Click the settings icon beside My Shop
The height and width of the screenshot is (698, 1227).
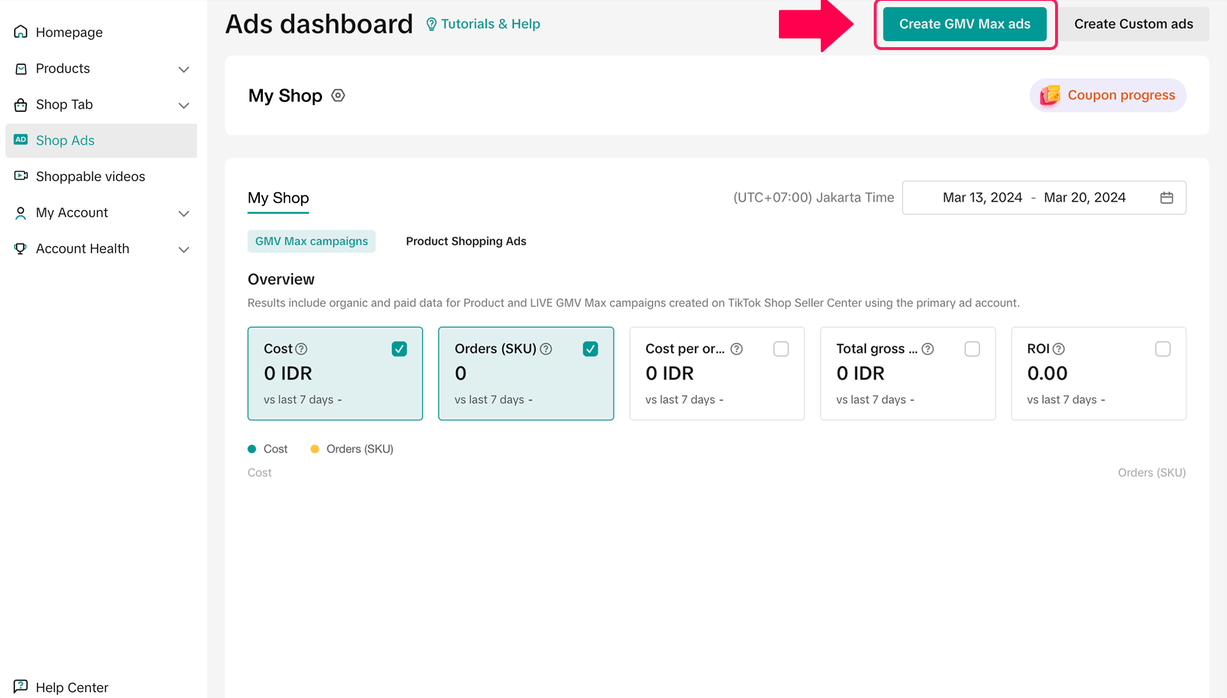pos(338,96)
